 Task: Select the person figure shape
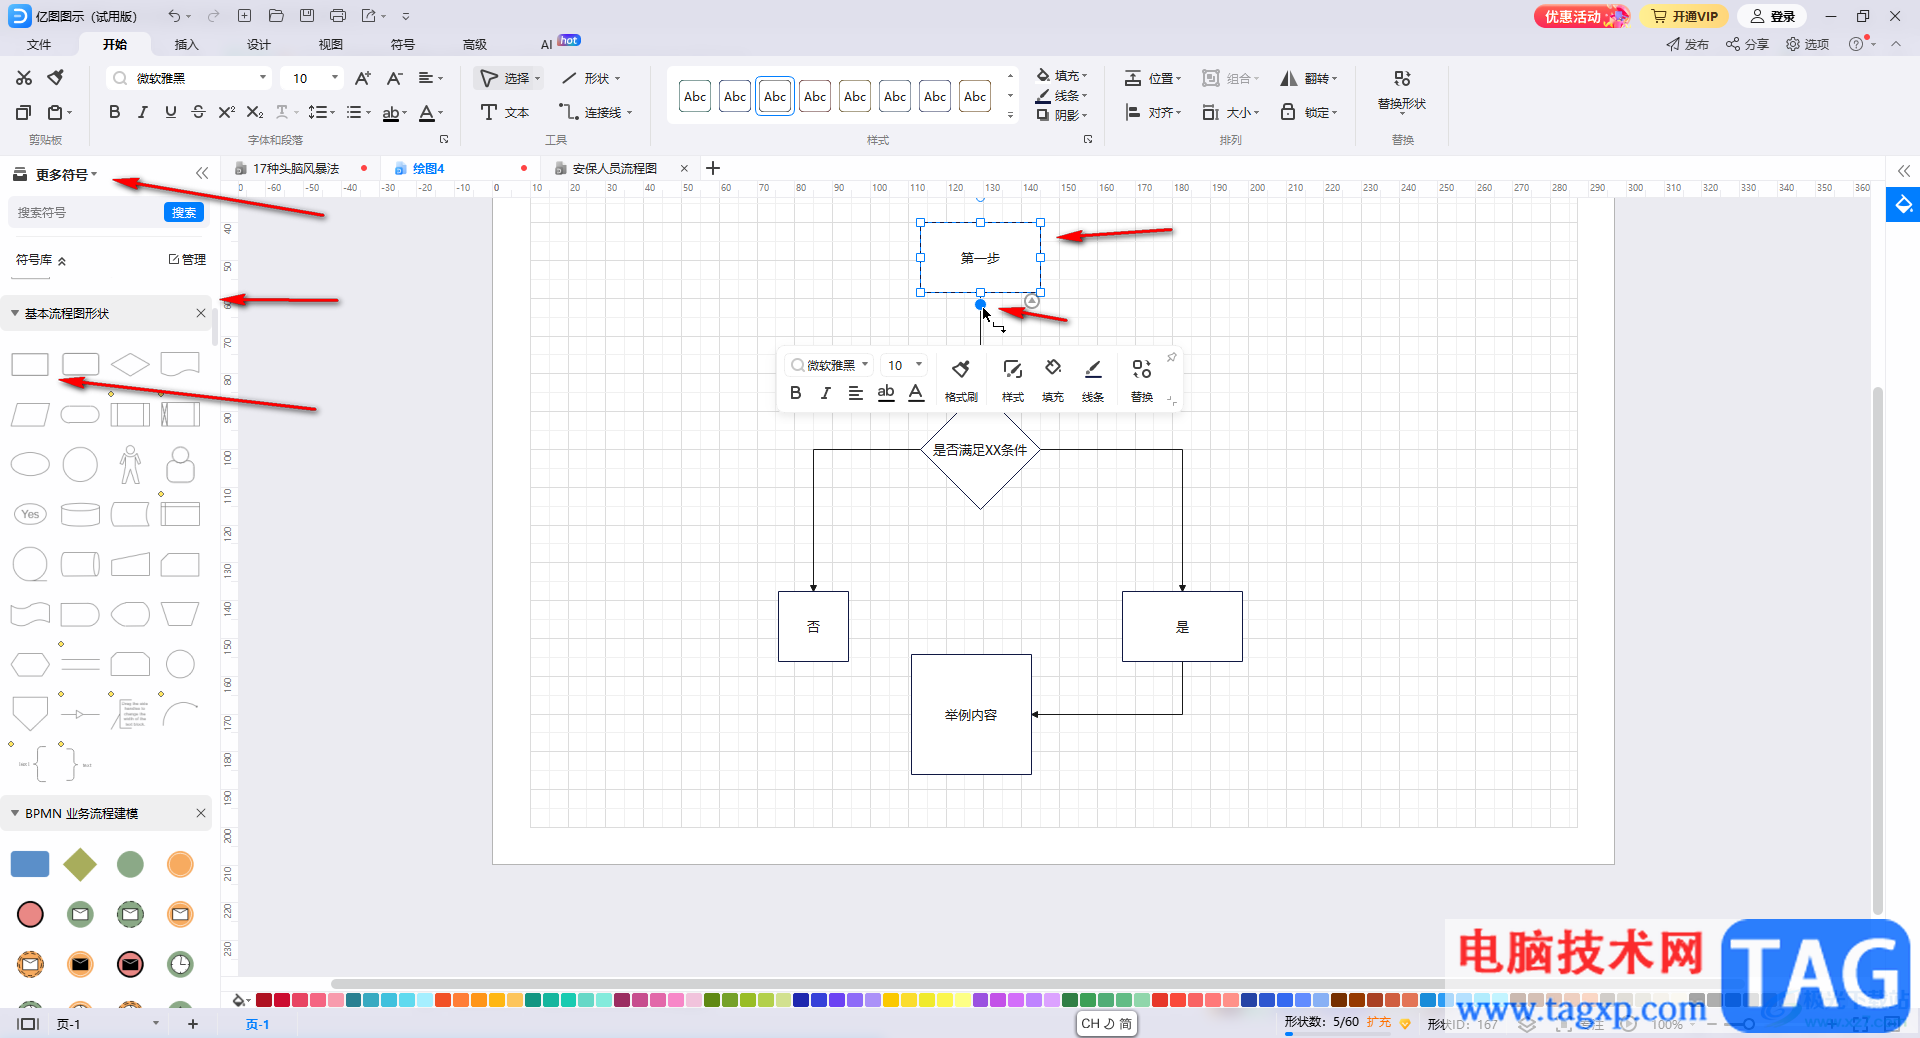[x=130, y=464]
